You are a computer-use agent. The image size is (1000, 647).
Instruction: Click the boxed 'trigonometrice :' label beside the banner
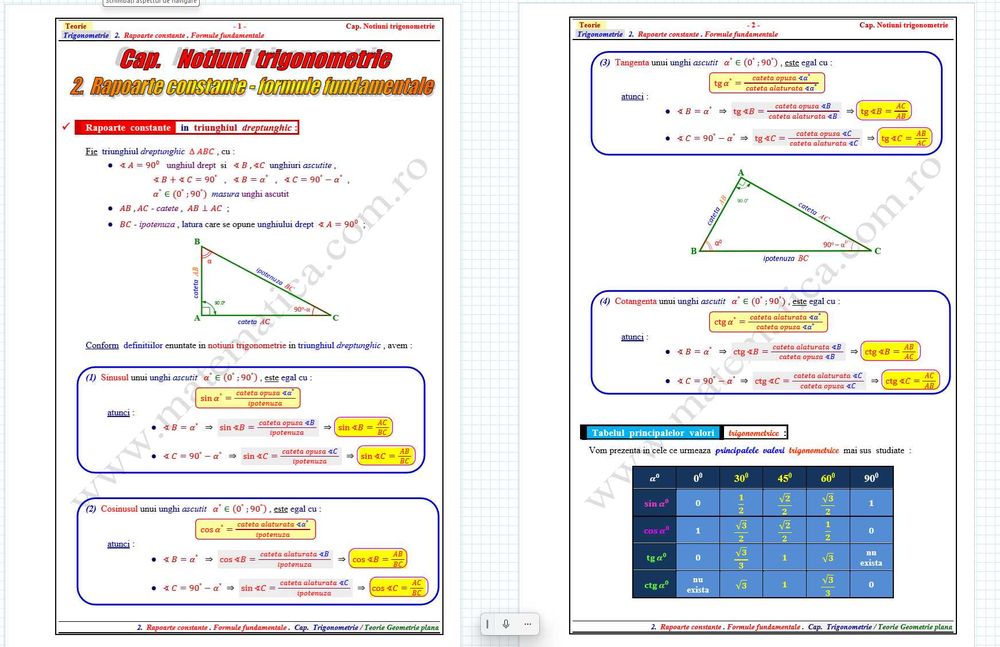point(756,433)
